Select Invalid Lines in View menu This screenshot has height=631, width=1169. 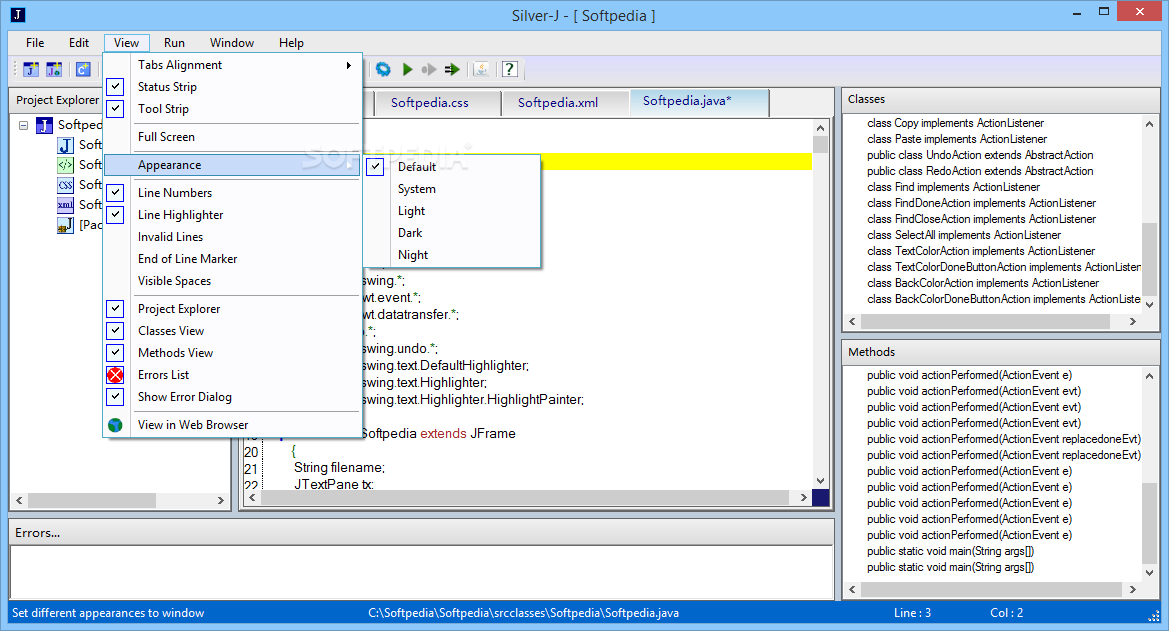tap(233, 236)
